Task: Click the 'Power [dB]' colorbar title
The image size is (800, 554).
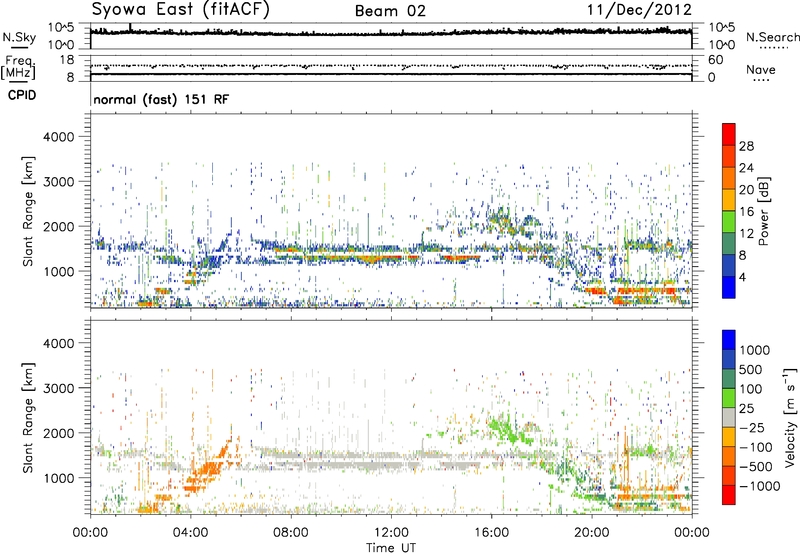Action: [x=763, y=211]
